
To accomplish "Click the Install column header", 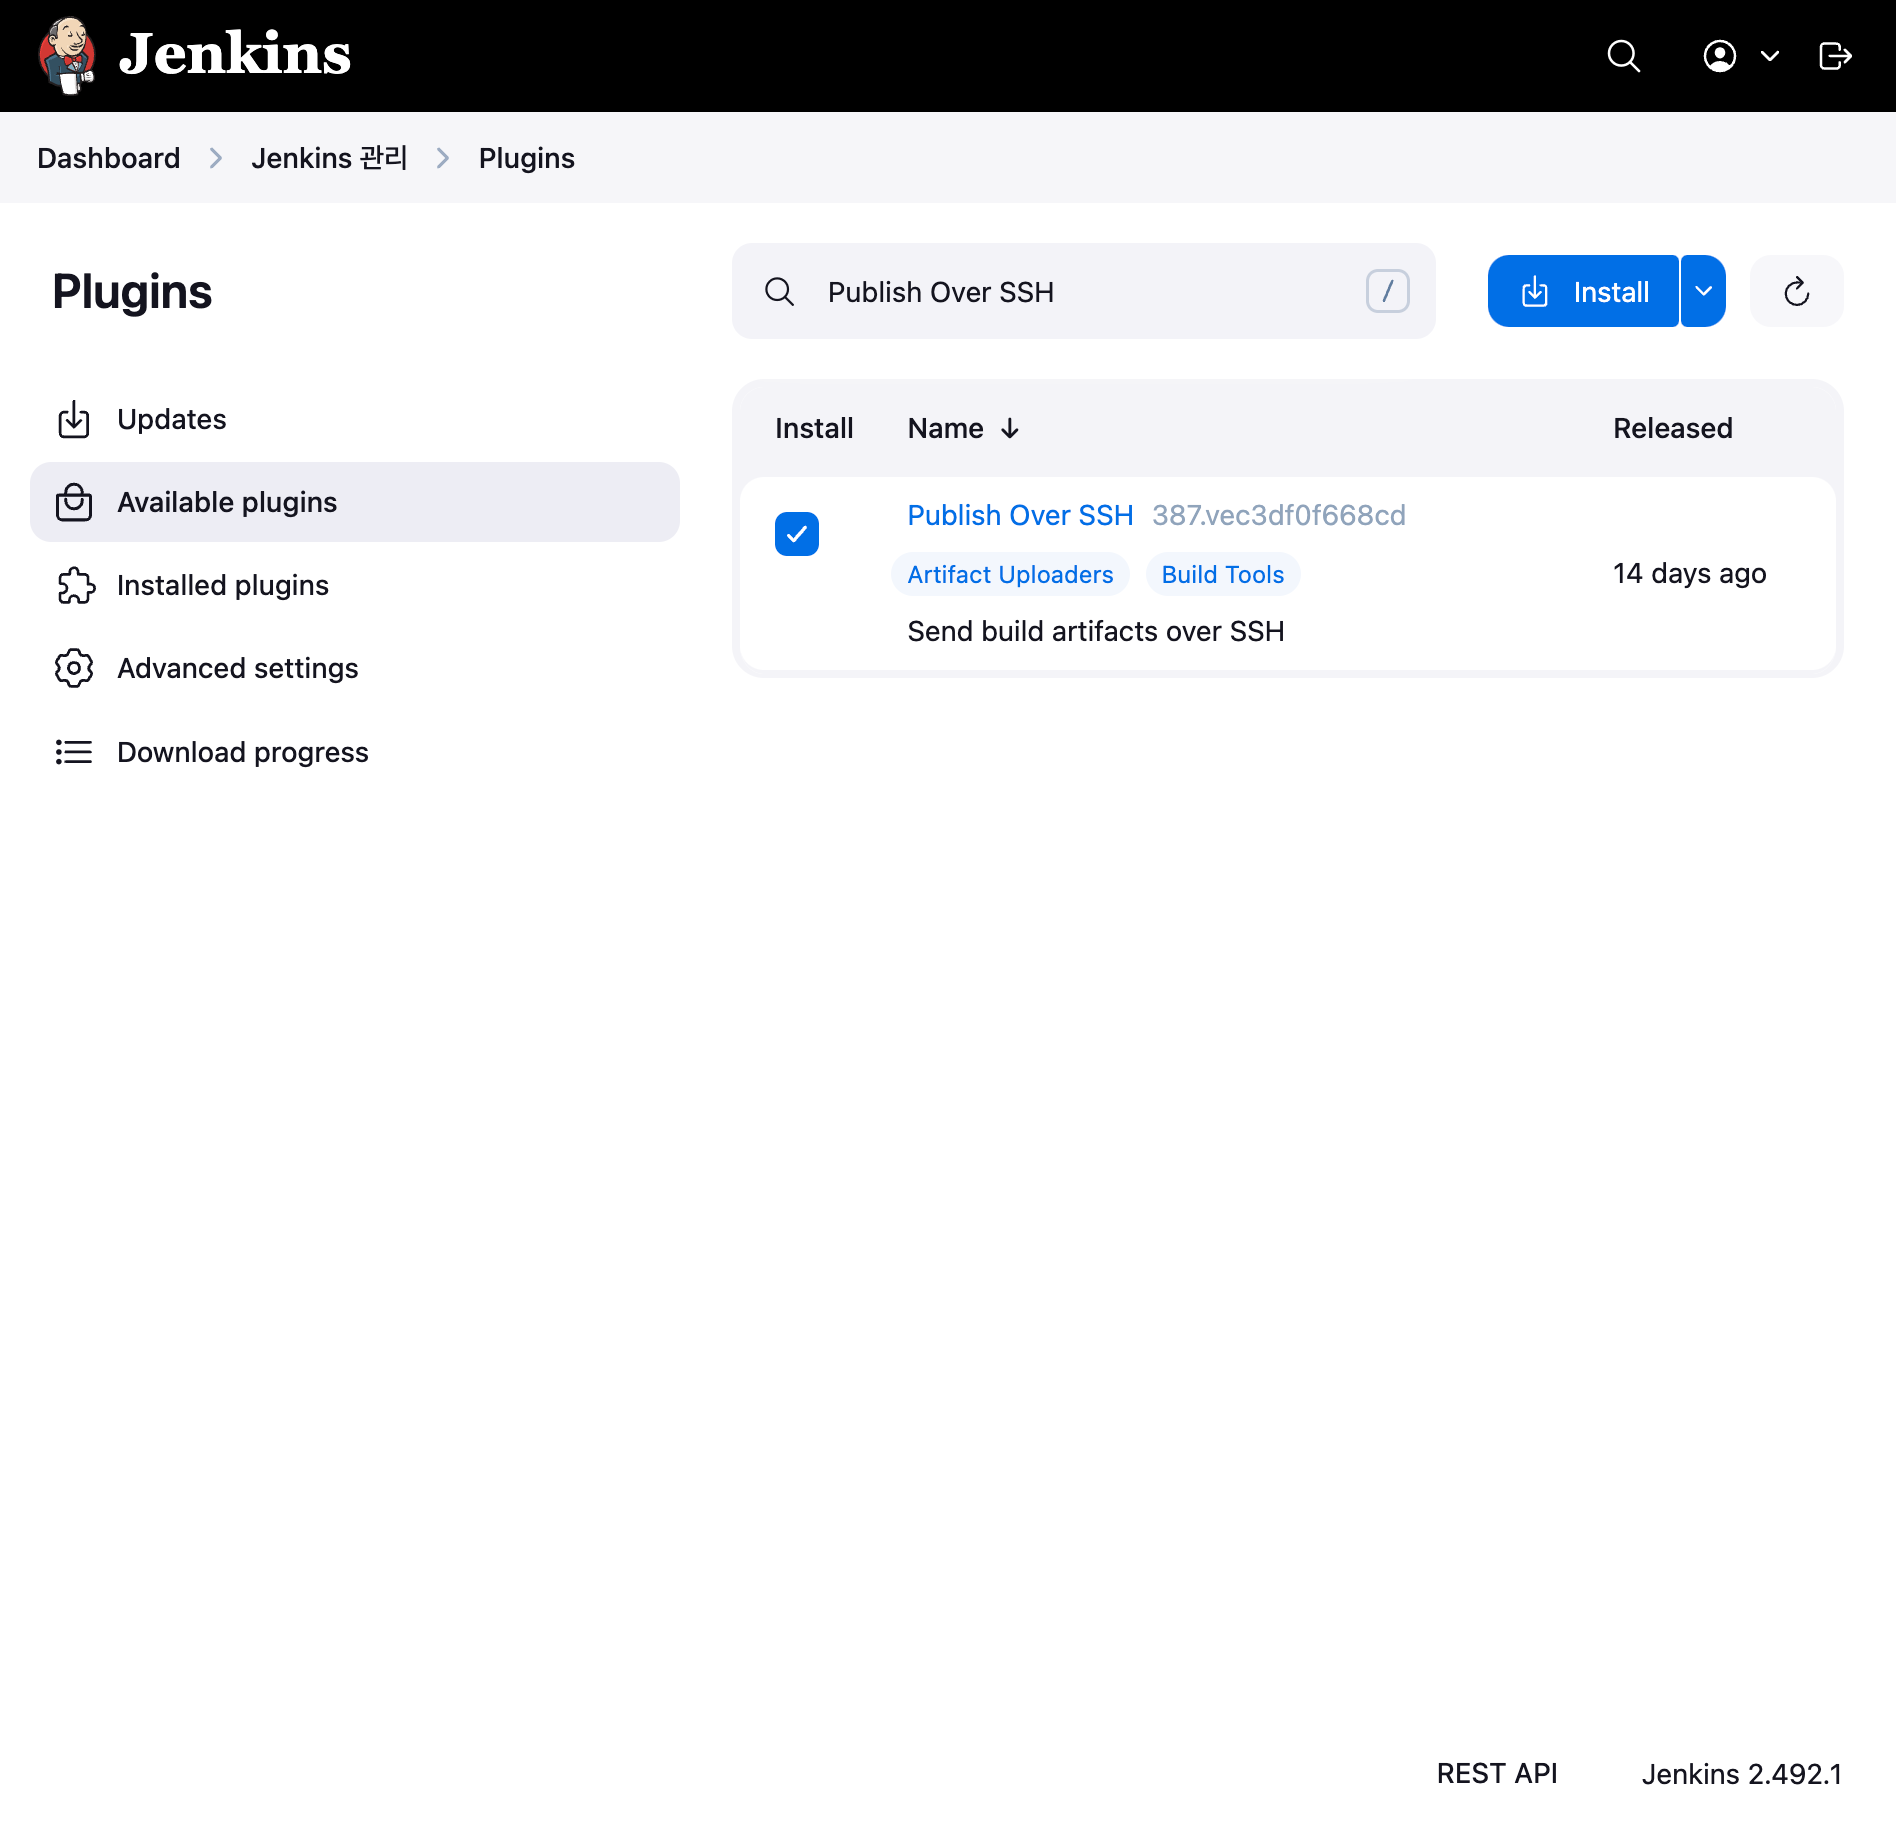I will (814, 428).
